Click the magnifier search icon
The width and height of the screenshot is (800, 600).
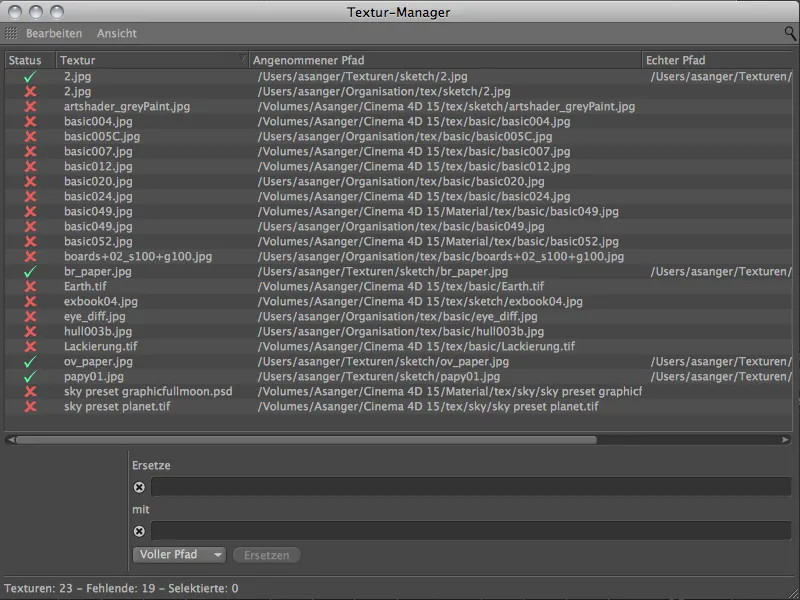click(x=790, y=34)
